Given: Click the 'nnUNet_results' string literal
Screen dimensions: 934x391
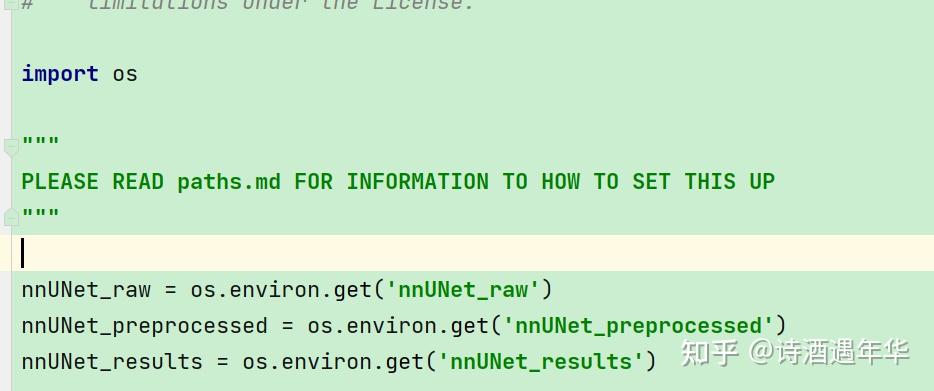Looking at the screenshot, I should point(541,362).
